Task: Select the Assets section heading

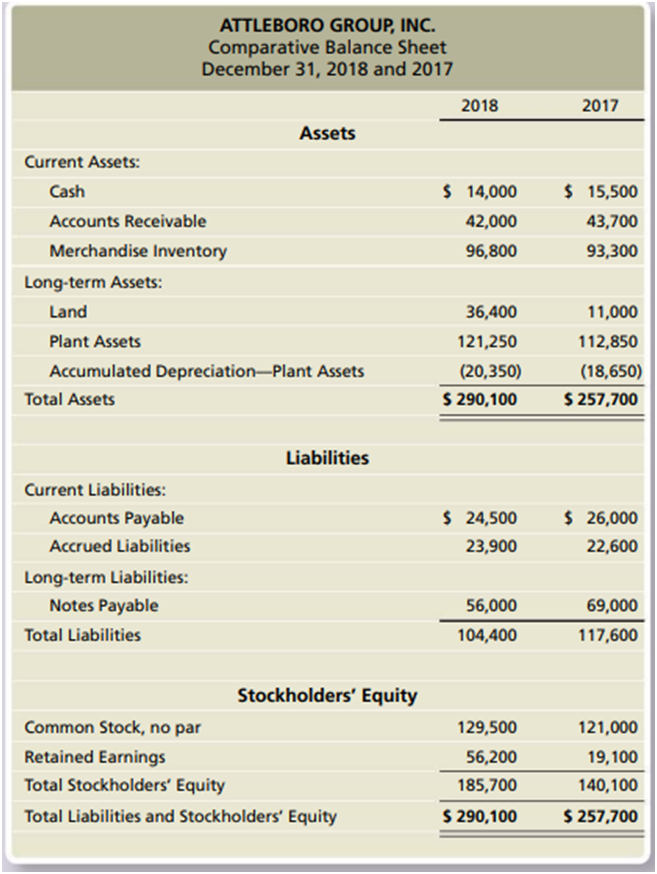Action: pos(327,133)
